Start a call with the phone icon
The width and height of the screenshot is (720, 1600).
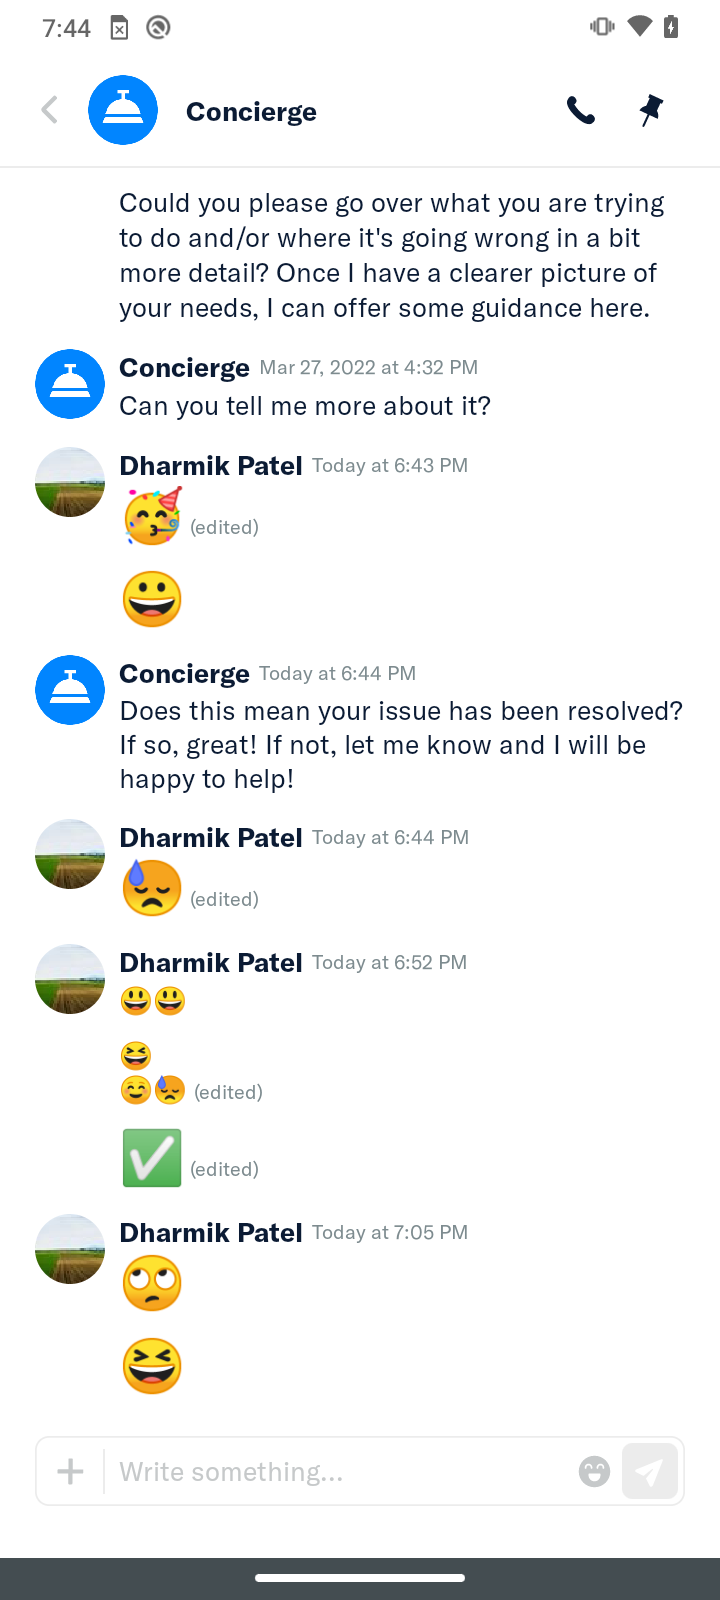coord(581,110)
